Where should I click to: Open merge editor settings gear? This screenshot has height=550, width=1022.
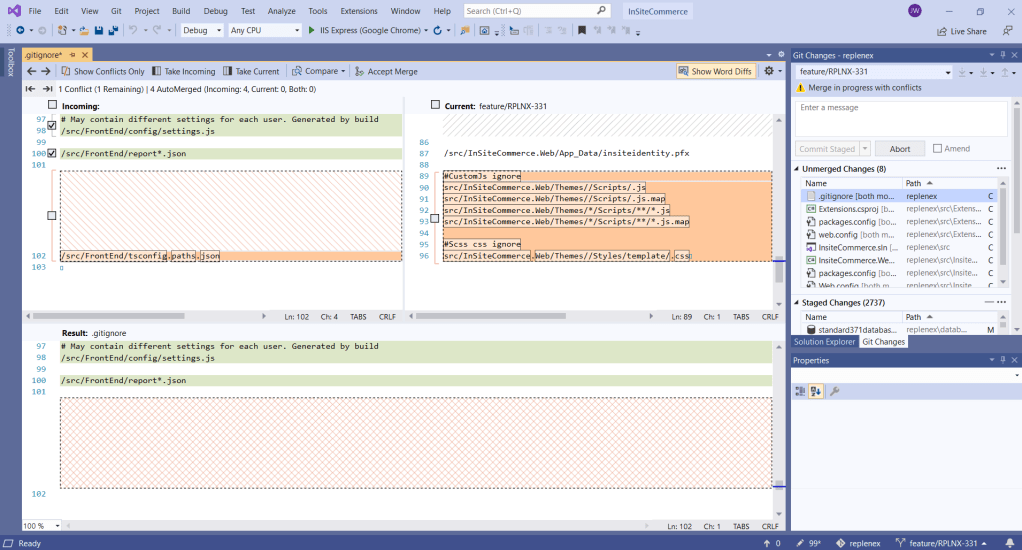click(768, 71)
